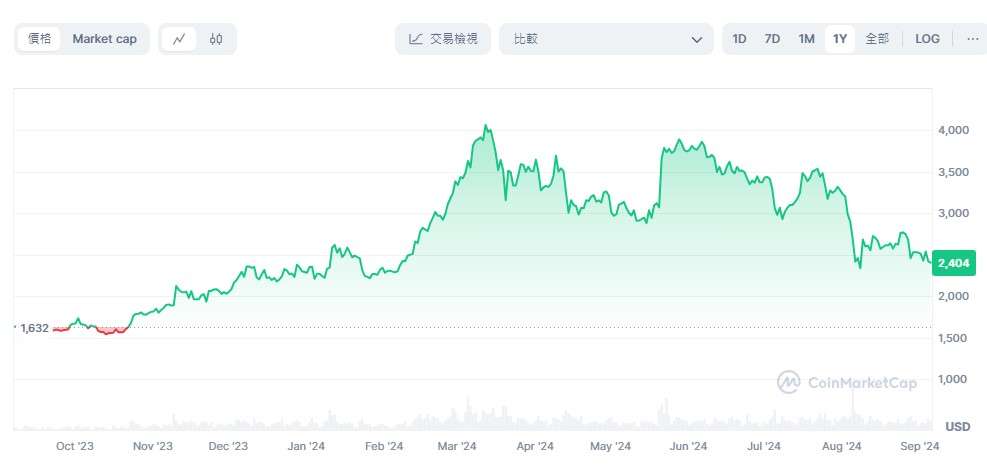Select the 1Y time range
Screen dimensions: 987x465
pyautogui.click(x=840, y=39)
